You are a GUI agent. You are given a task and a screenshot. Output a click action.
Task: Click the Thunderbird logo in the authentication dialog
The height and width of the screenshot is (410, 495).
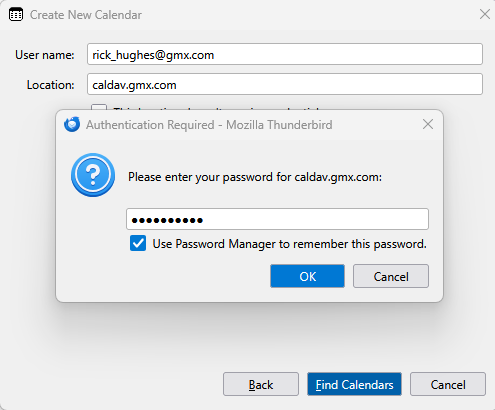coord(72,125)
